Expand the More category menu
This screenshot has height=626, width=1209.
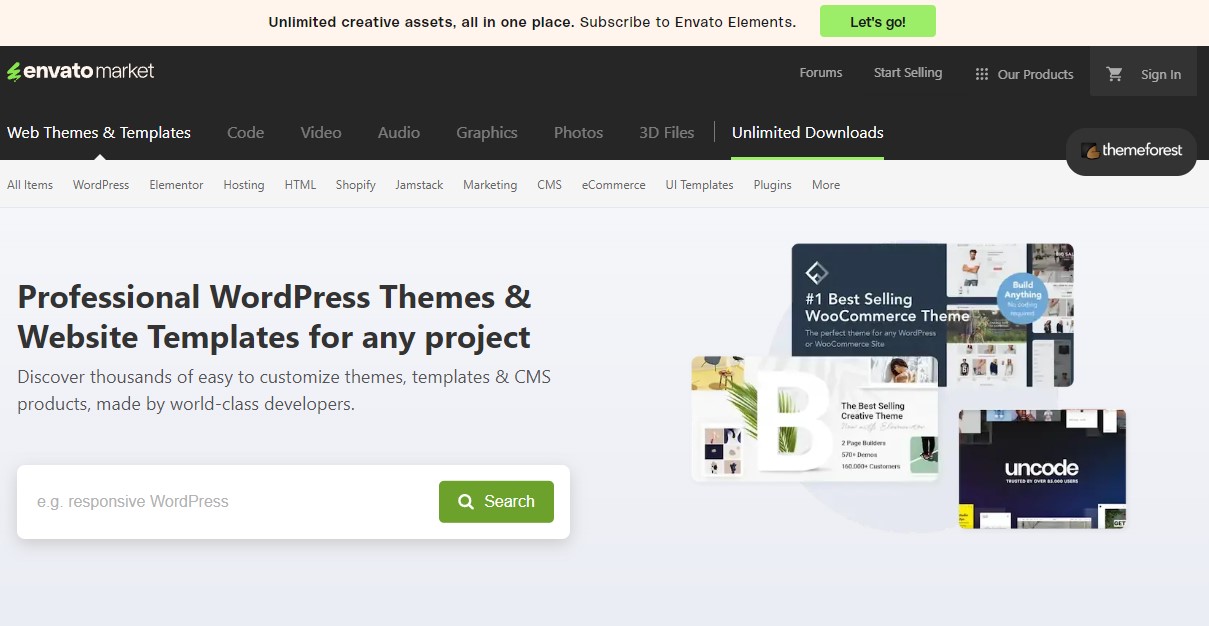(826, 185)
